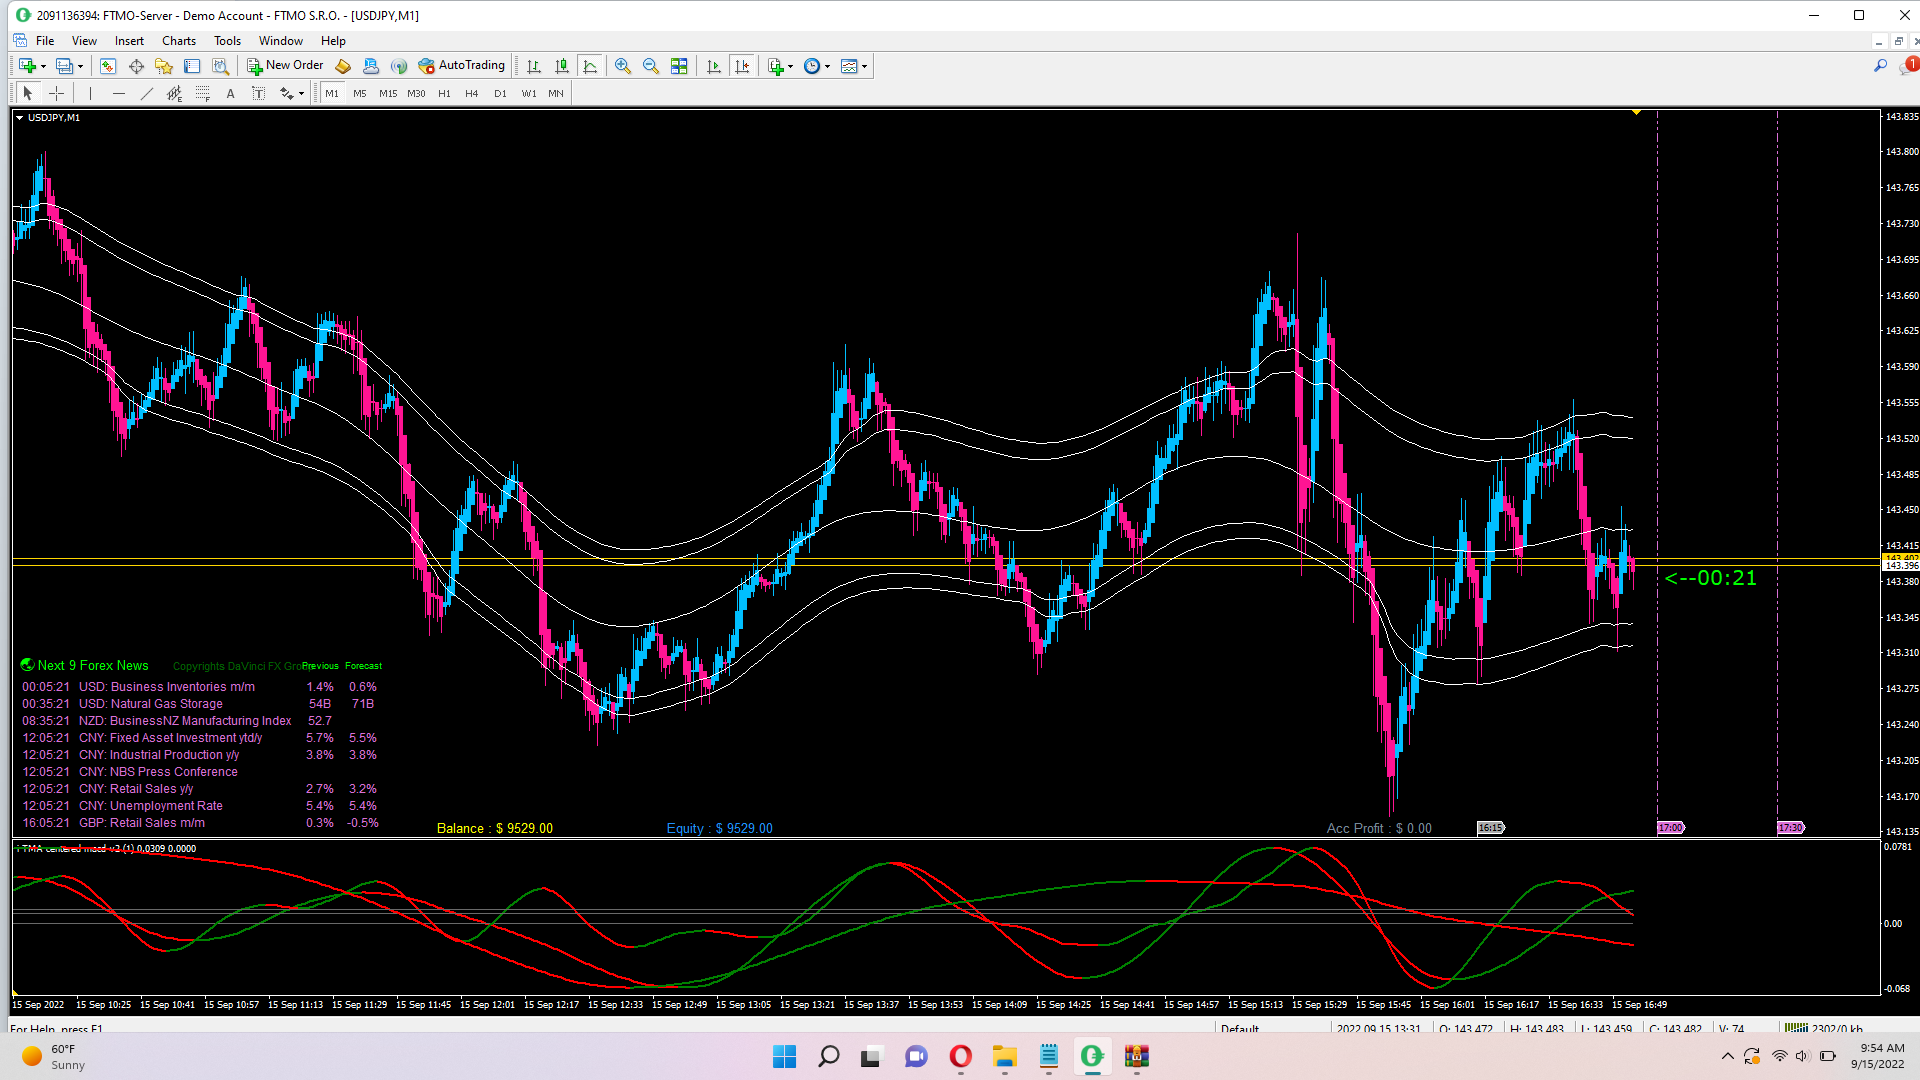The image size is (1920, 1080).
Task: Zoom out of the chart
Action: [x=651, y=66]
